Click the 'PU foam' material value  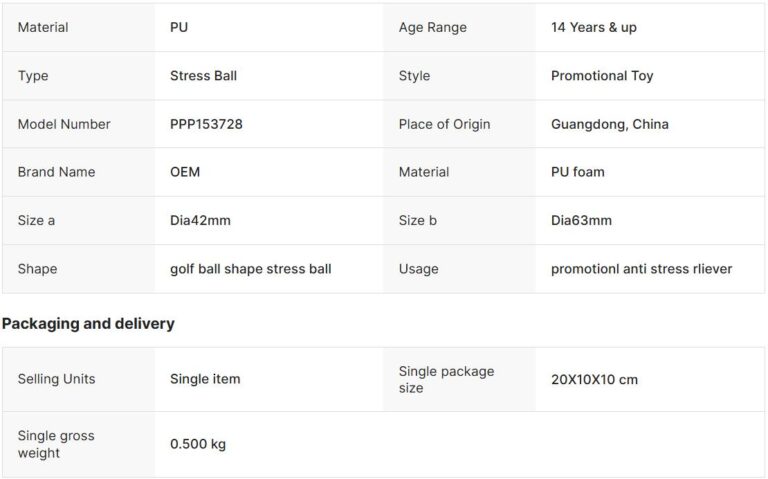pyautogui.click(x=578, y=172)
